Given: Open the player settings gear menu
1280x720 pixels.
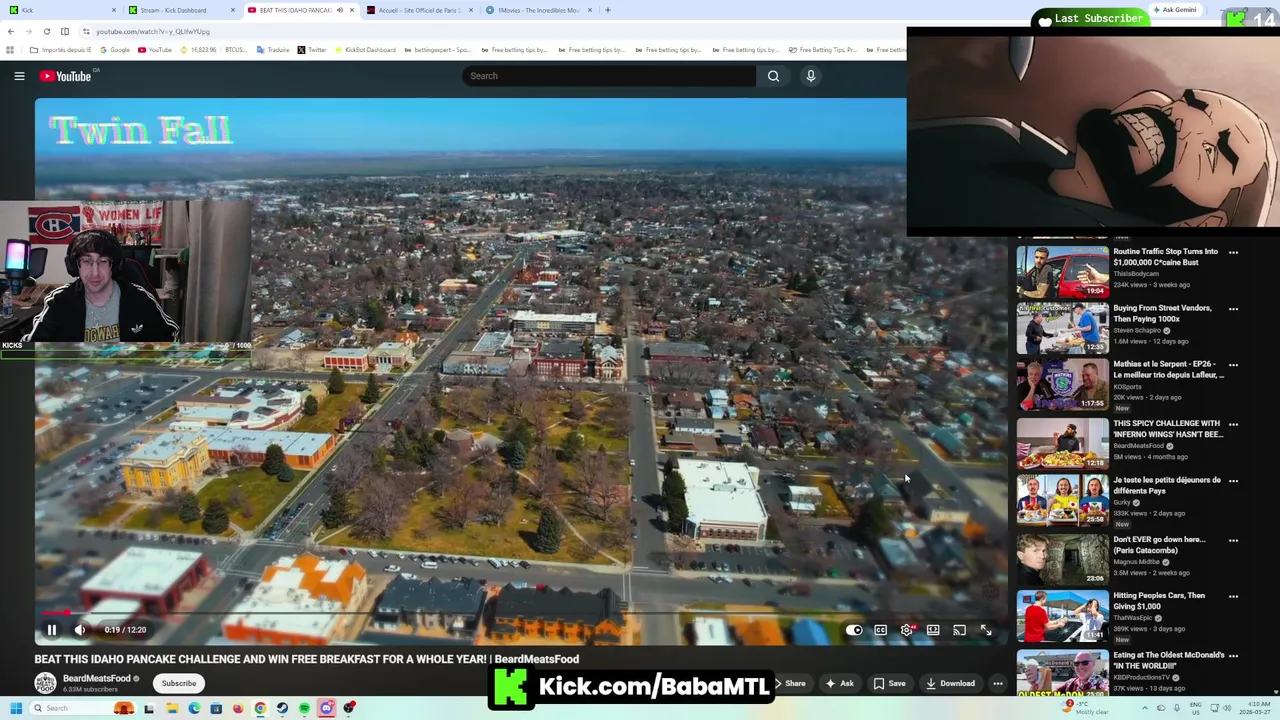Looking at the screenshot, I should point(907,630).
